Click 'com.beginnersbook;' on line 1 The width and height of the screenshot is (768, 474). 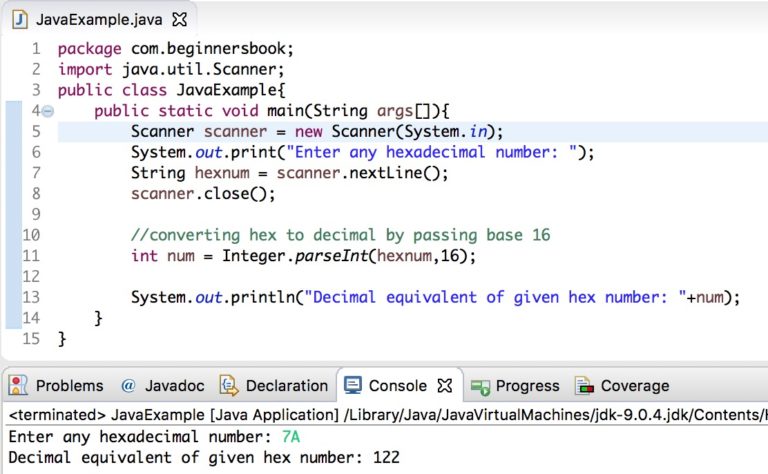(x=212, y=48)
